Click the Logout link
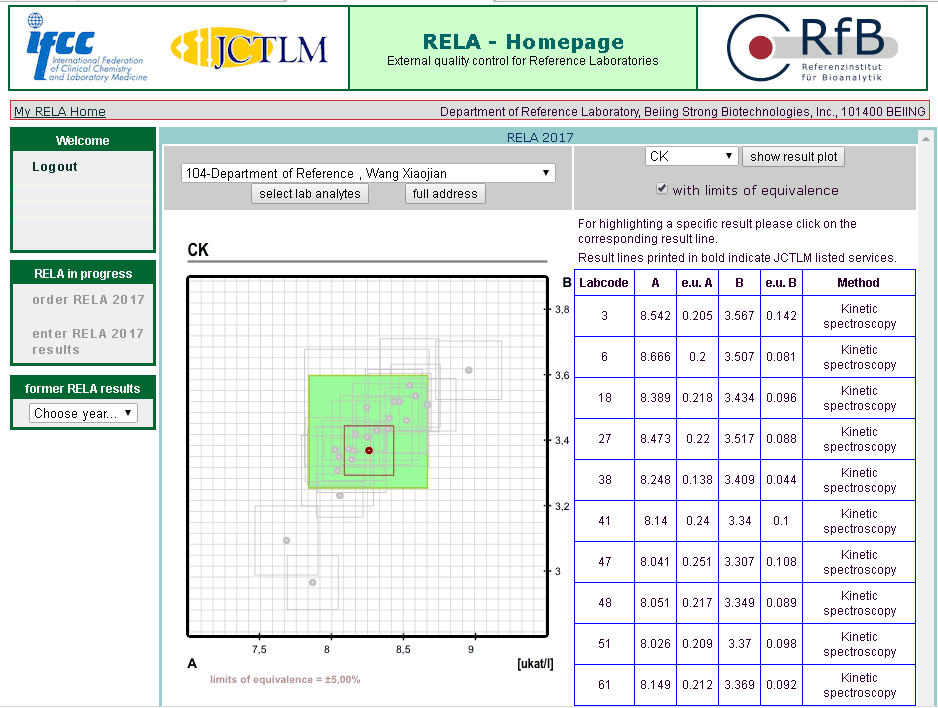Screen dimensions: 938x708 click(55, 167)
